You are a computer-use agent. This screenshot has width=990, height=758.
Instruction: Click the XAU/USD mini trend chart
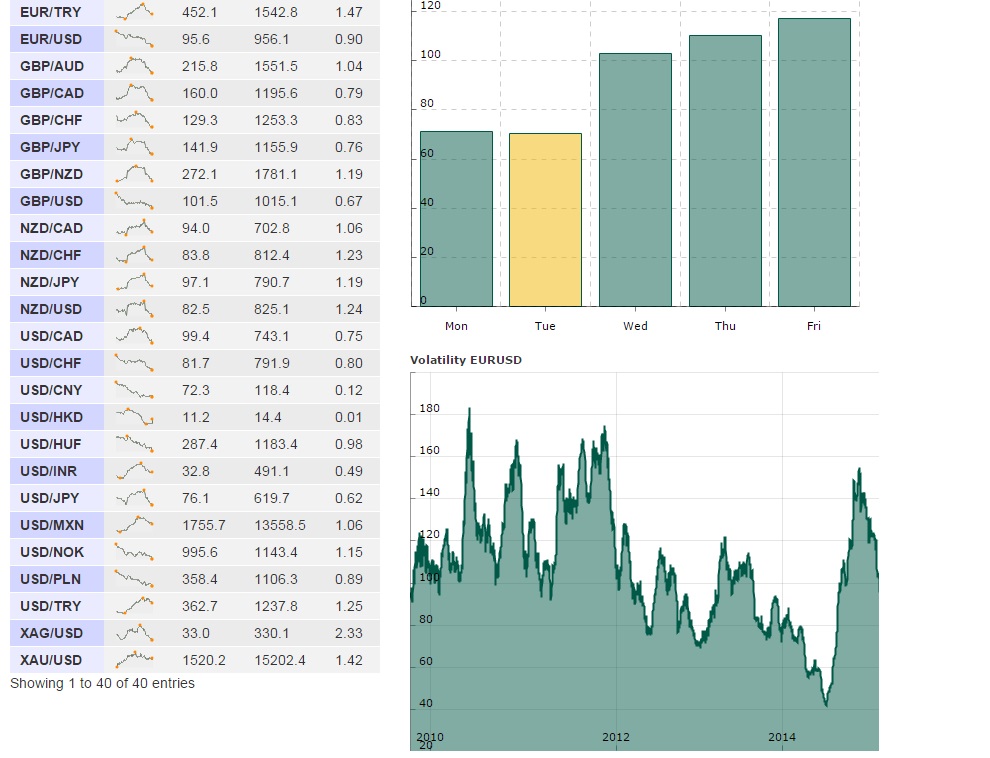(x=134, y=660)
